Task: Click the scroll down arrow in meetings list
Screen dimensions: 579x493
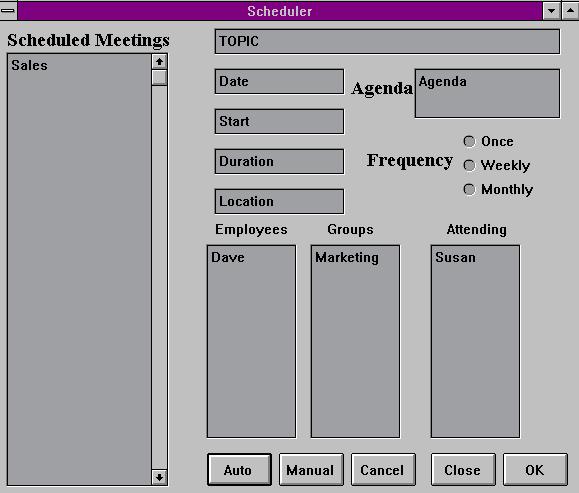Action: [x=160, y=477]
